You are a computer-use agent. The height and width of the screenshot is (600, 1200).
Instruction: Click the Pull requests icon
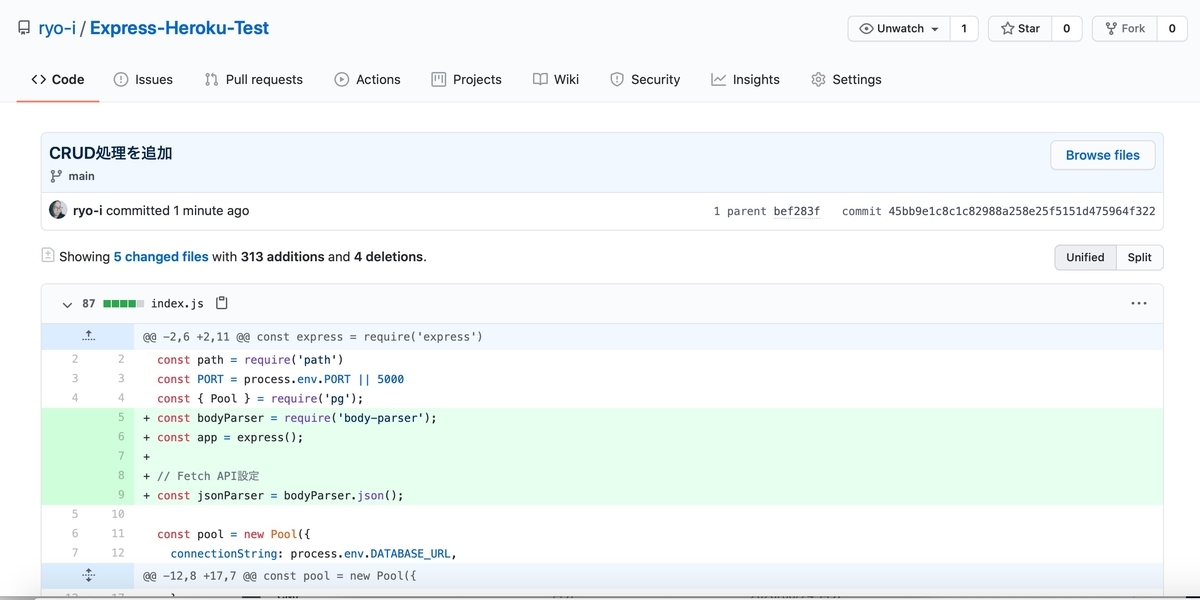(x=211, y=79)
